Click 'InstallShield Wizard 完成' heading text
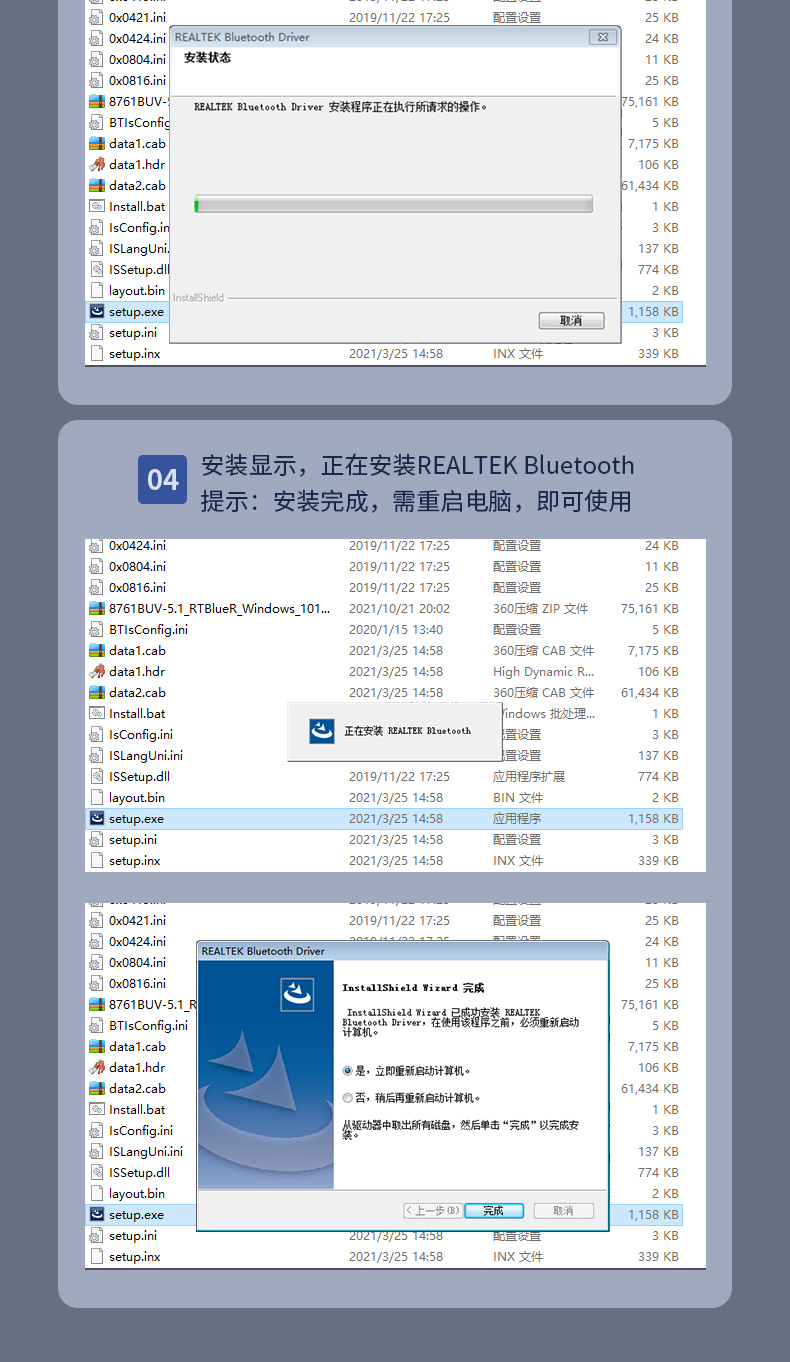 click(x=413, y=987)
